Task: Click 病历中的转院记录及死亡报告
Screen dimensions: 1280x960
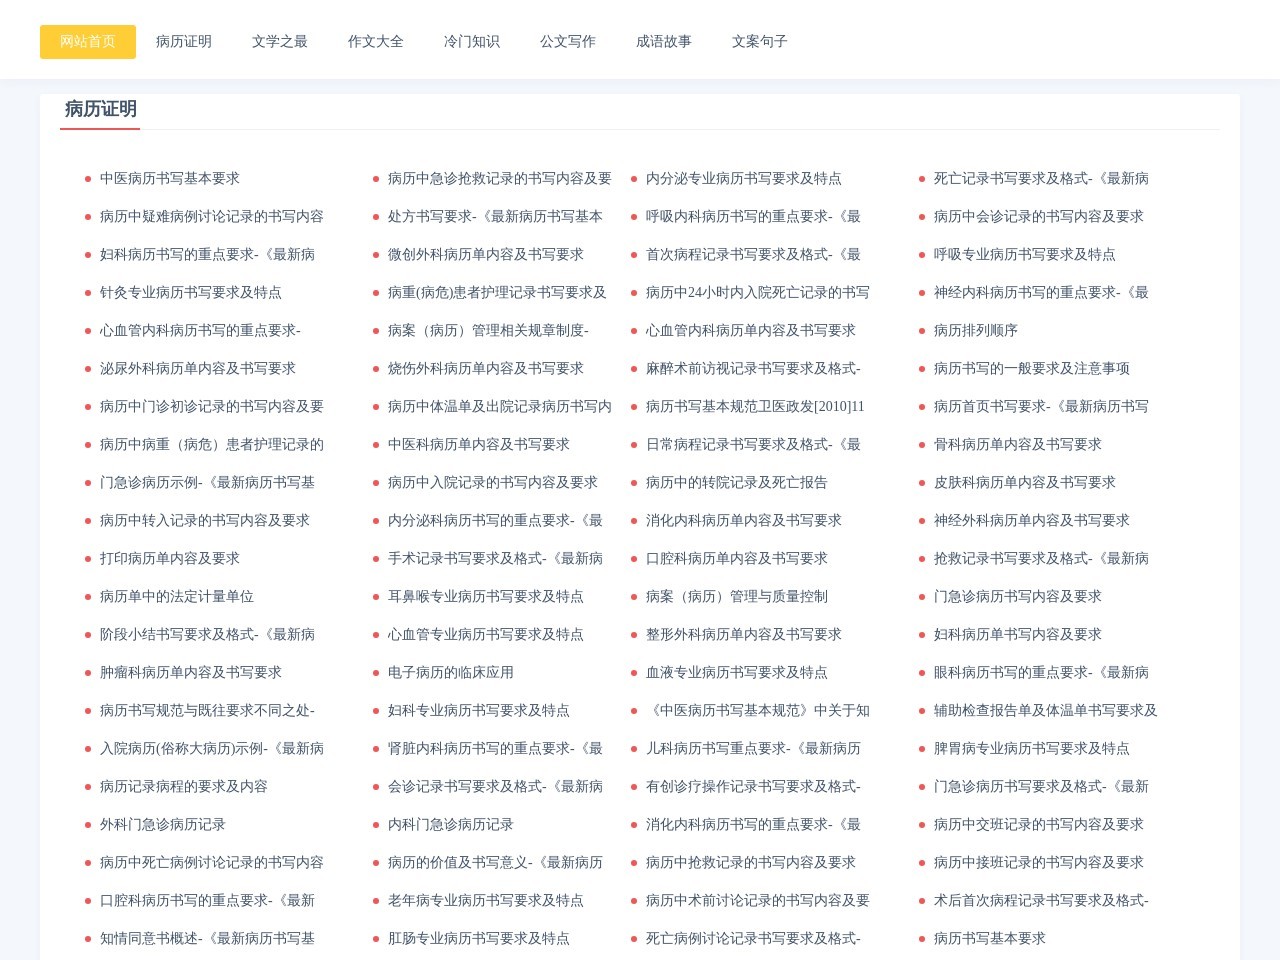Action: pos(737,483)
